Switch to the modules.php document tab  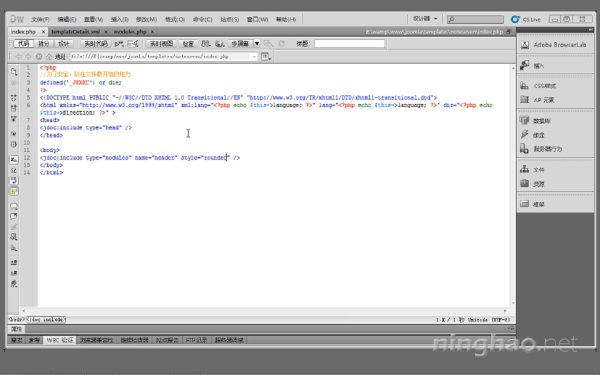click(130, 31)
